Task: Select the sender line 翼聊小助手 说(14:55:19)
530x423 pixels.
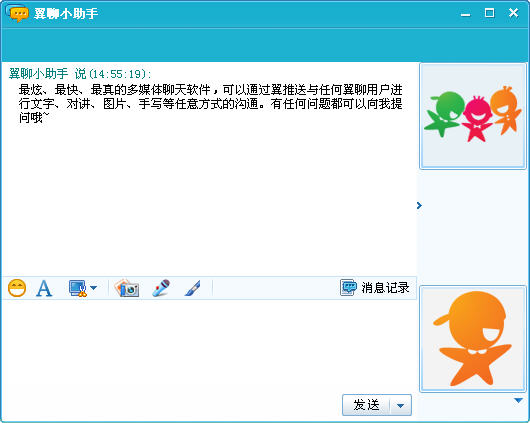Action: coord(80,73)
